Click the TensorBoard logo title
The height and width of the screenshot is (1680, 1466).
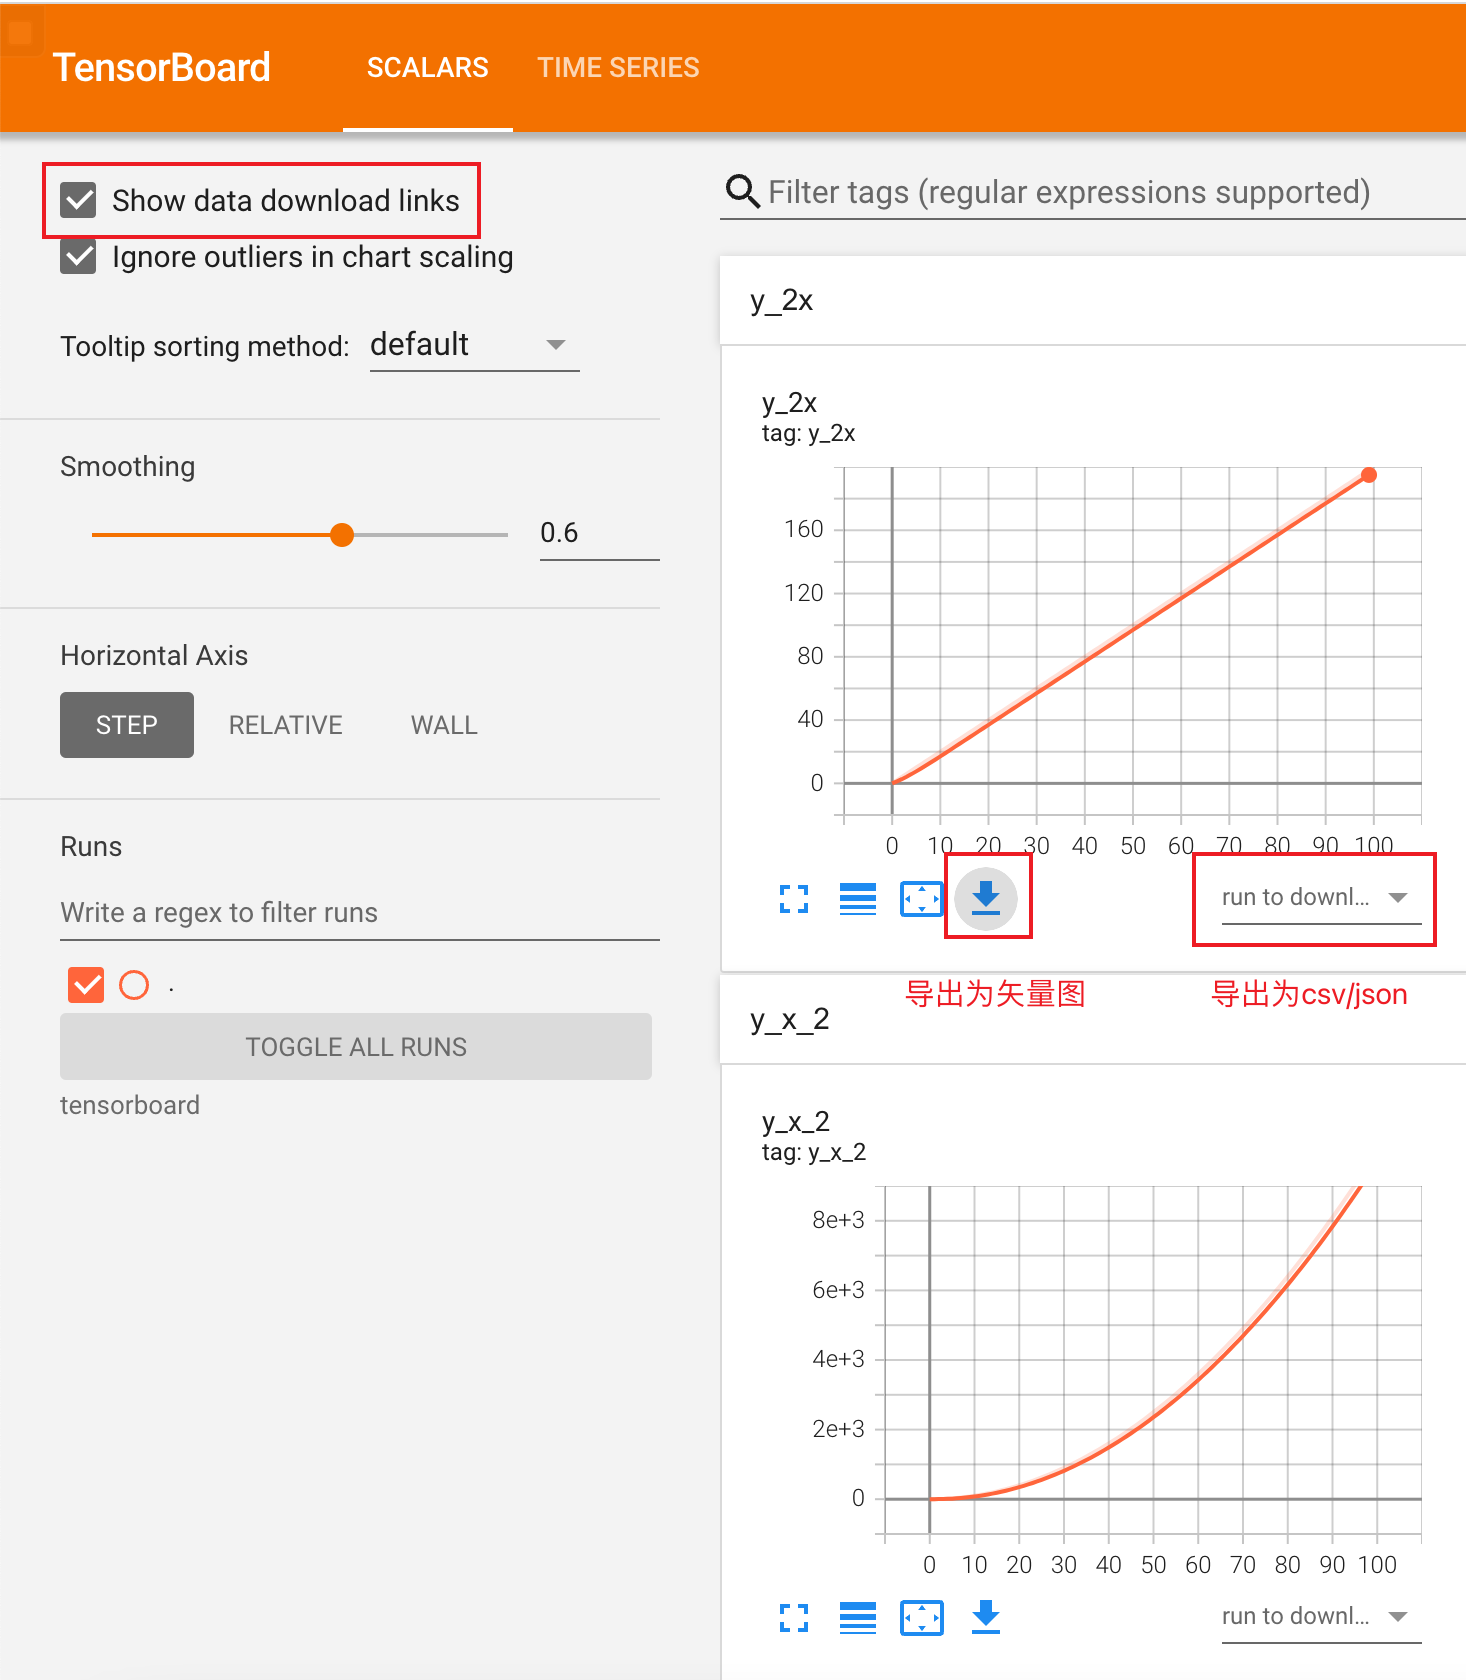(x=162, y=68)
